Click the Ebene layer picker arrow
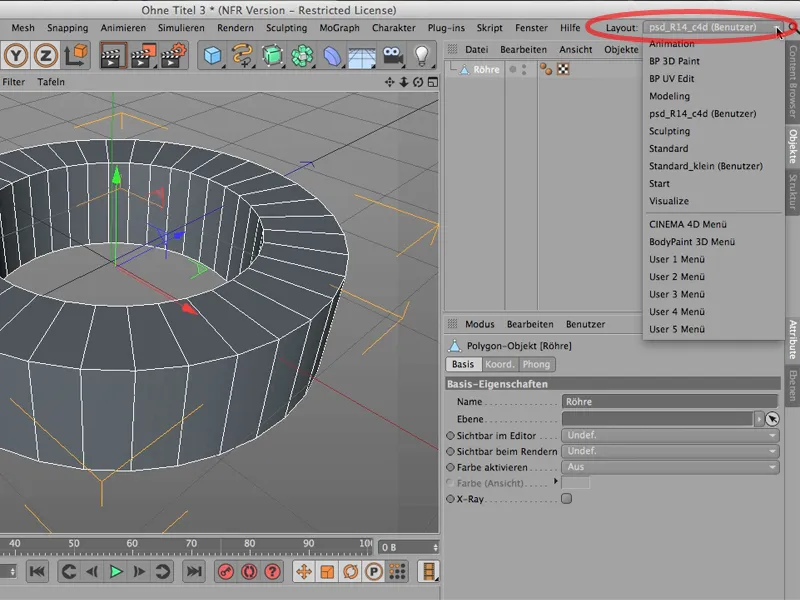 coord(772,419)
